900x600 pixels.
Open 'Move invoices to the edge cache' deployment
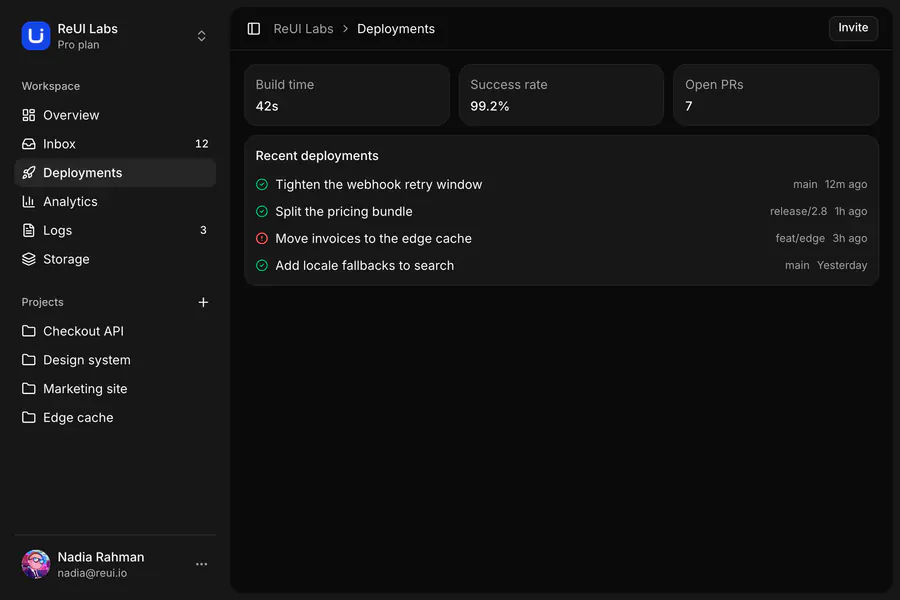[x=561, y=238]
